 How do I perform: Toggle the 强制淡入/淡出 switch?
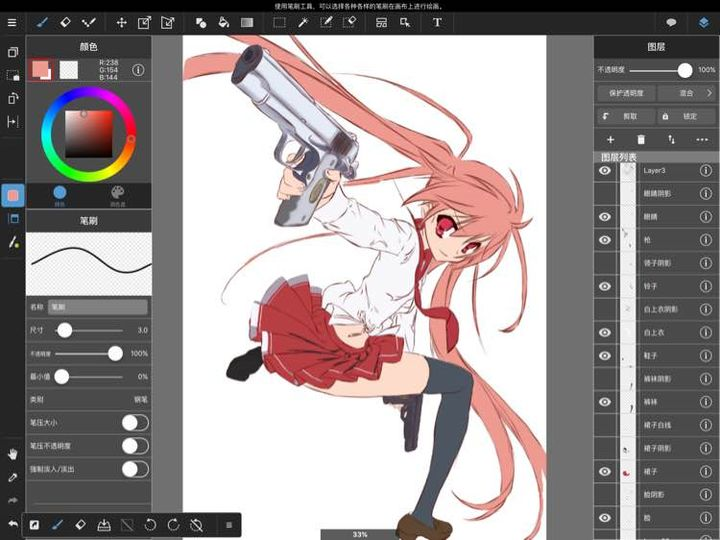135,469
